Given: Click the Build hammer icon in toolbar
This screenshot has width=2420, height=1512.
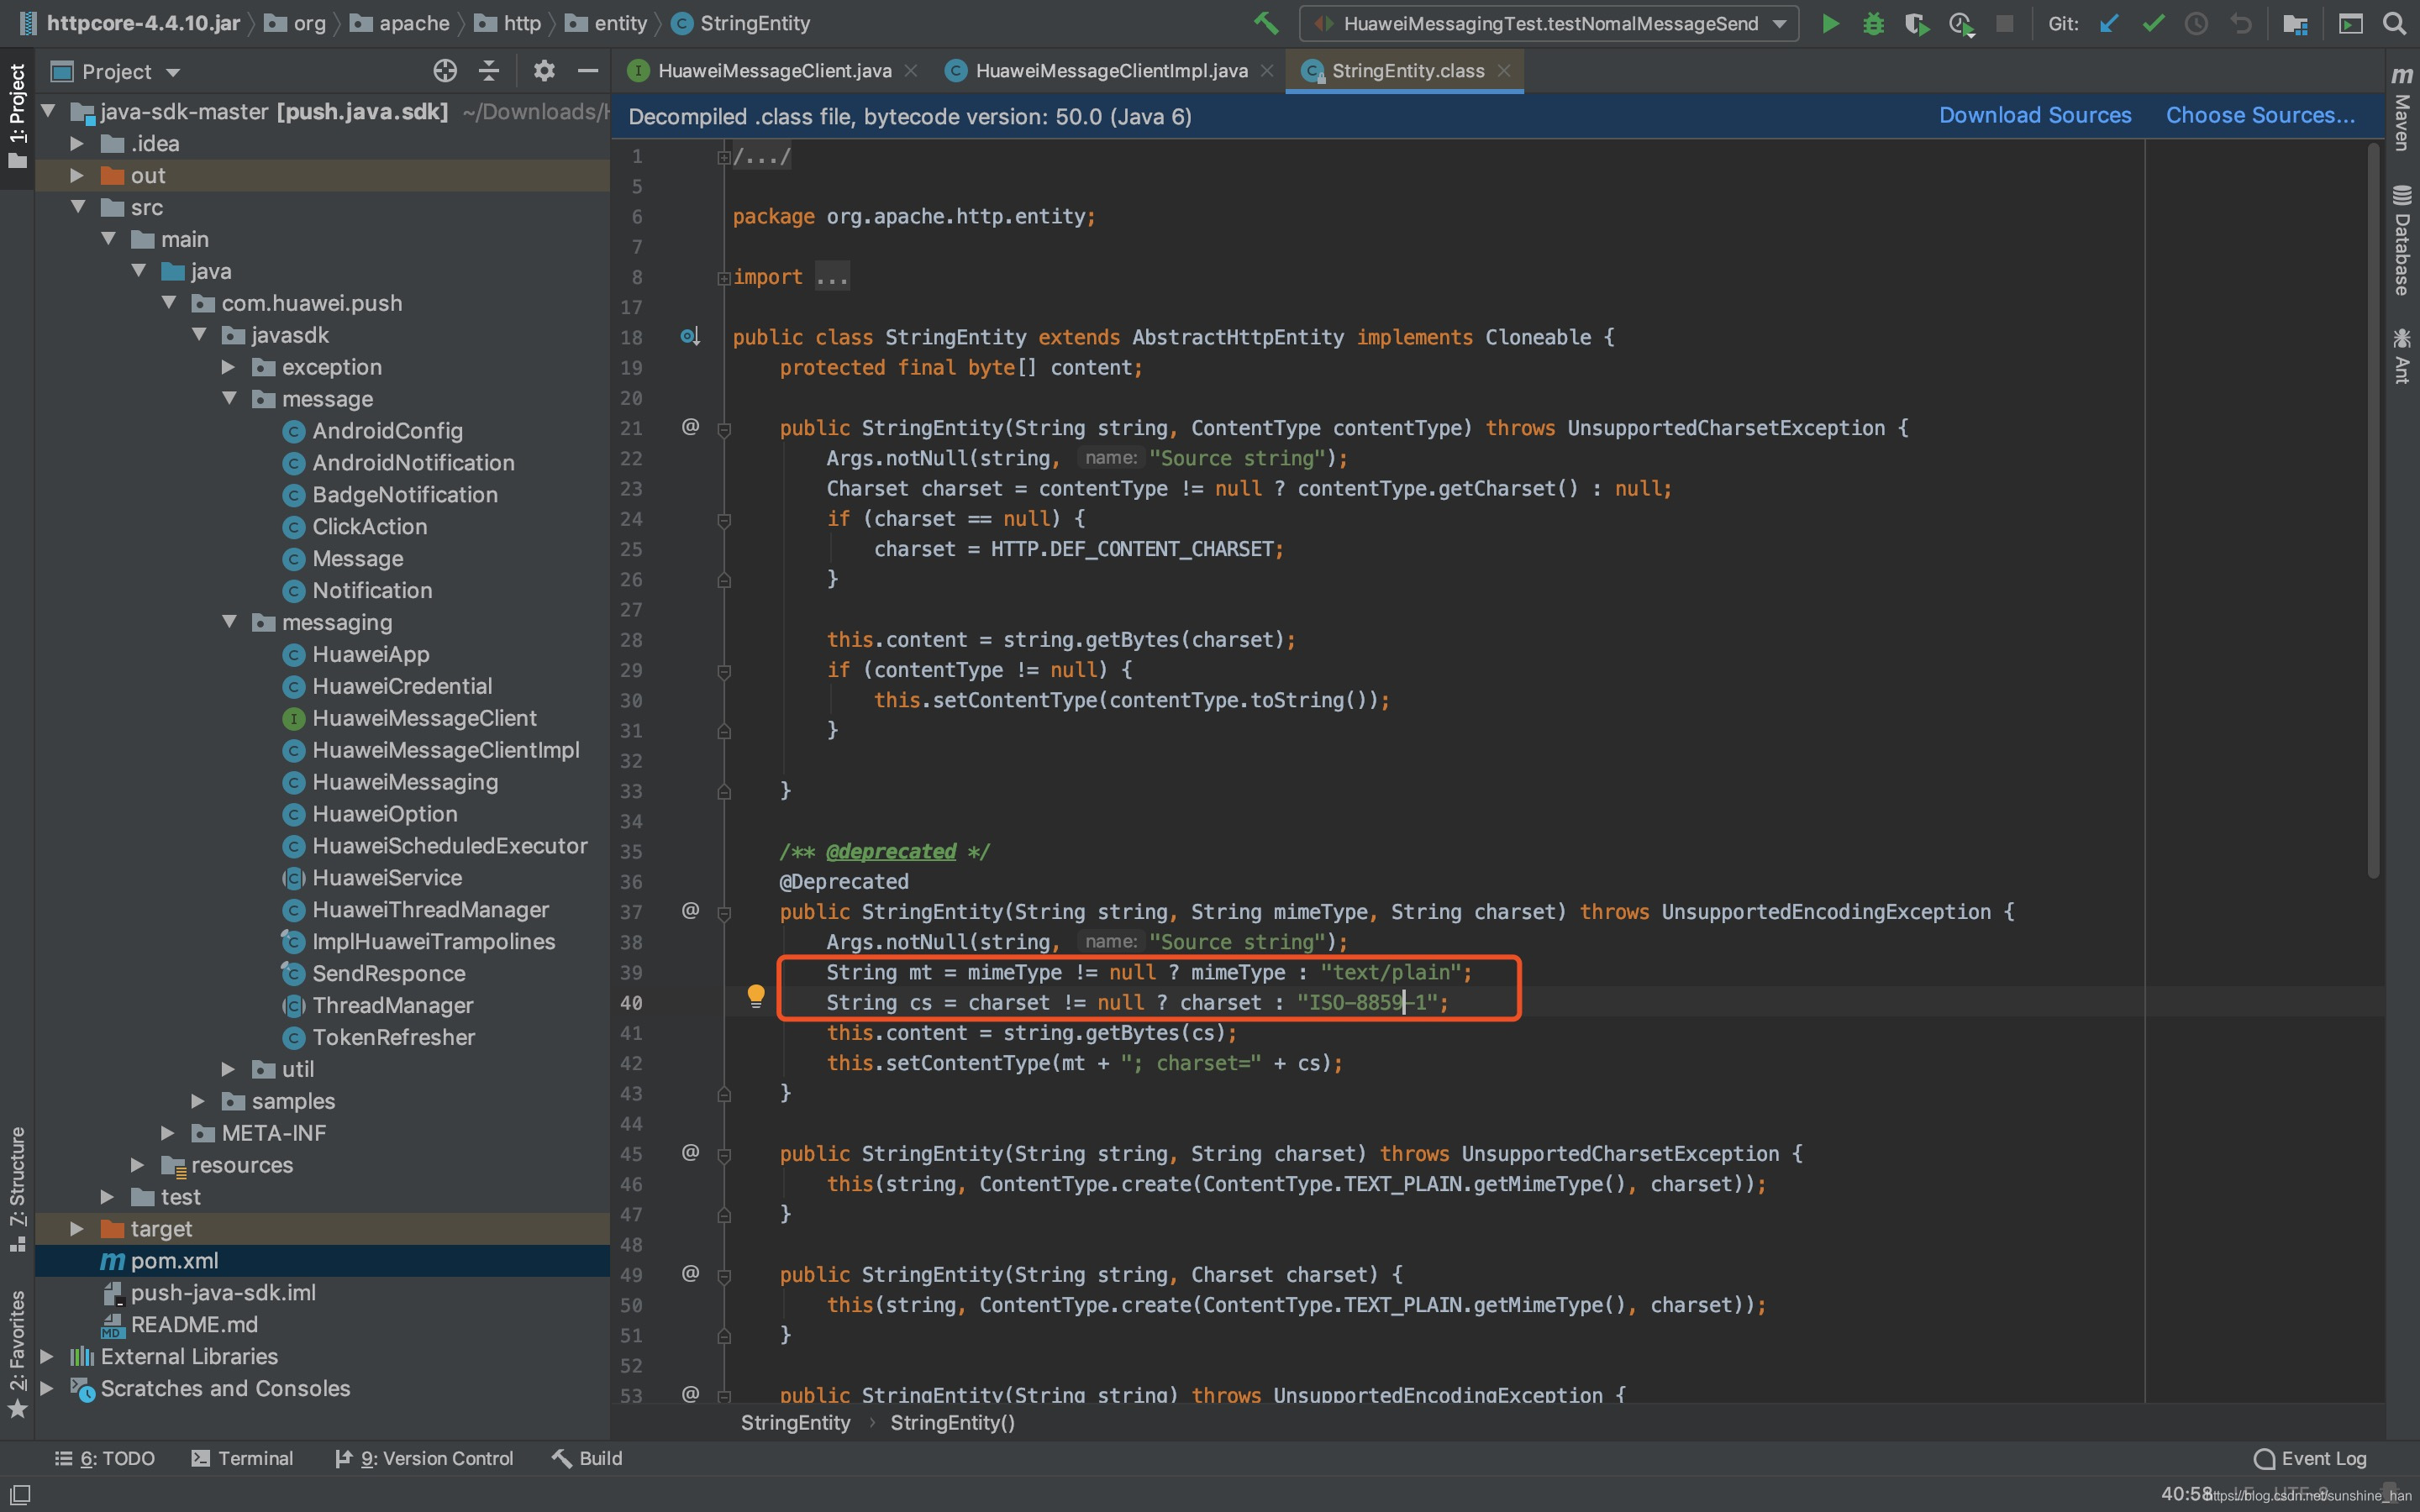Looking at the screenshot, I should (x=1266, y=23).
